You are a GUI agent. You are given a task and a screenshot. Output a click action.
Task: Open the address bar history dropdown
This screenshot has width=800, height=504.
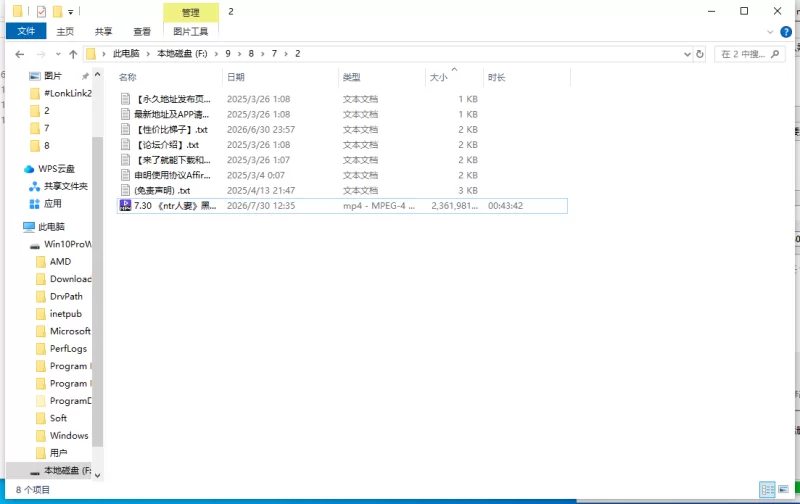(x=687, y=54)
